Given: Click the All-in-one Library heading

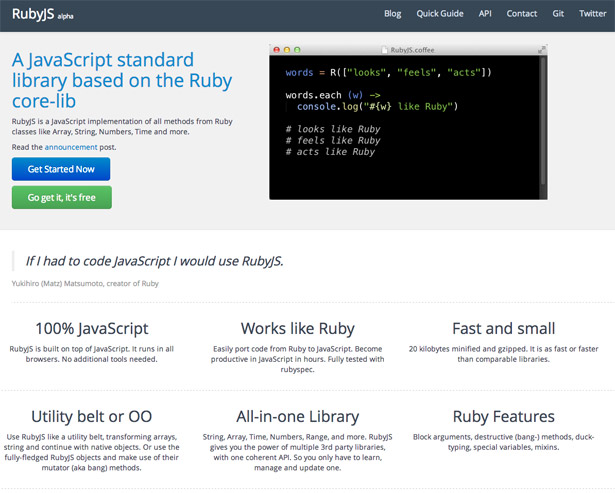Looking at the screenshot, I should pos(298,417).
